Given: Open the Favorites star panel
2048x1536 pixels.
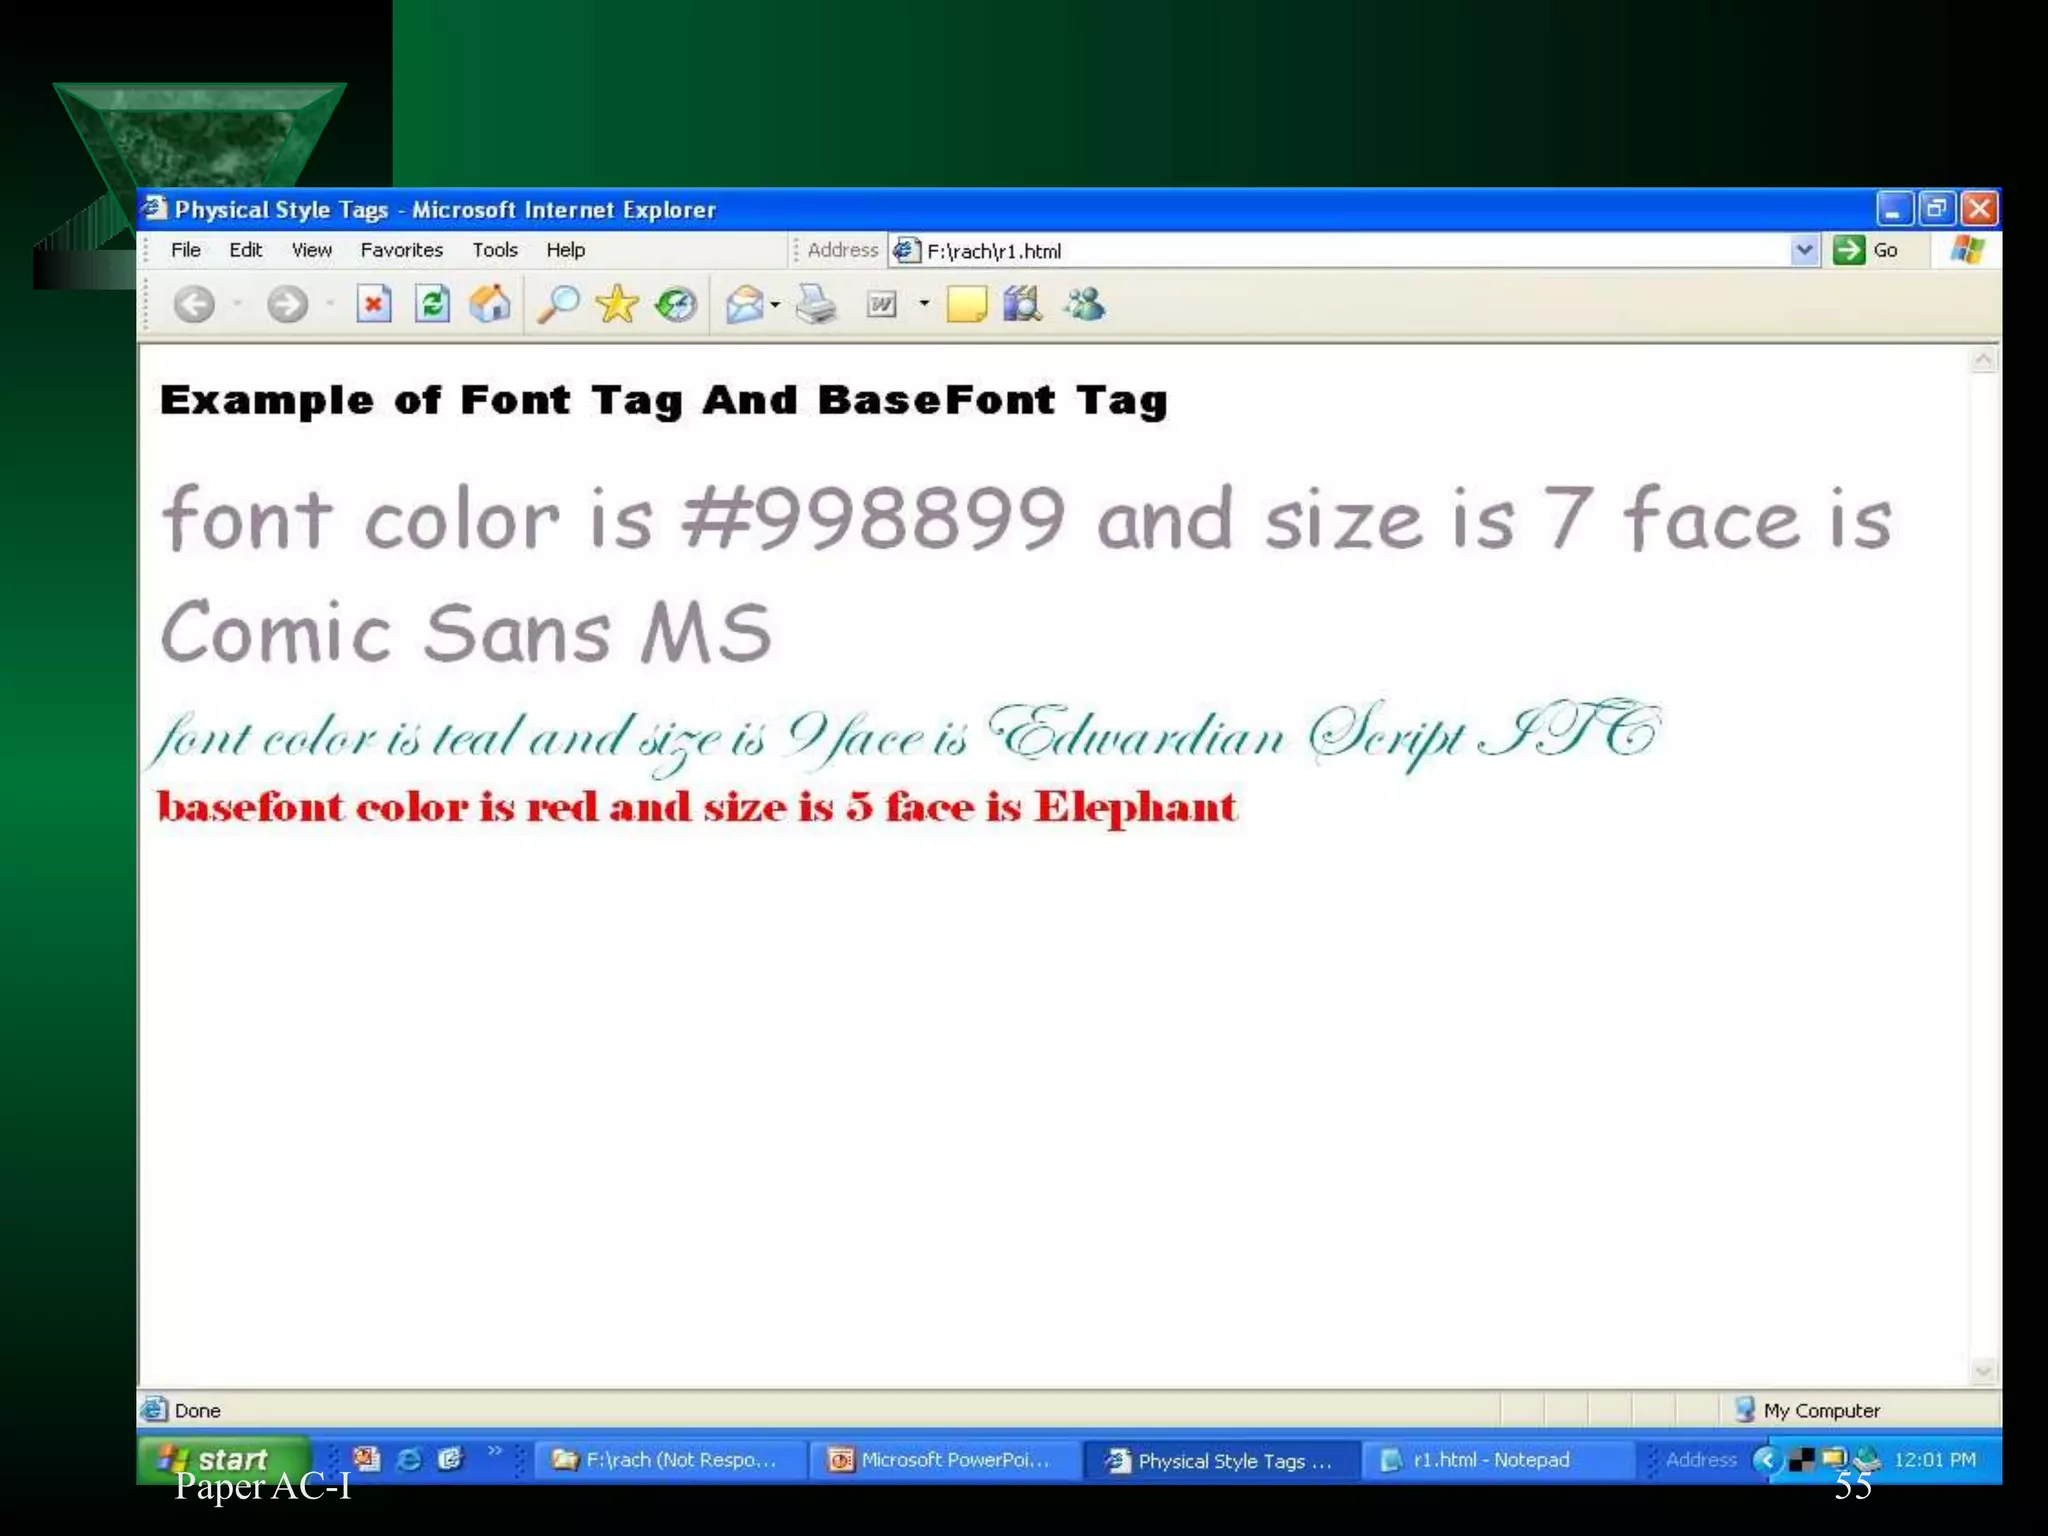Looking at the screenshot, I should (x=617, y=304).
